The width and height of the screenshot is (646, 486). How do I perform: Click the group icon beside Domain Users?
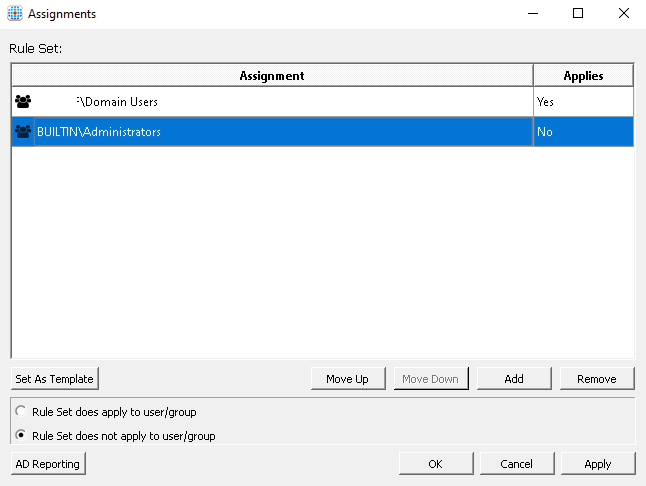23,102
